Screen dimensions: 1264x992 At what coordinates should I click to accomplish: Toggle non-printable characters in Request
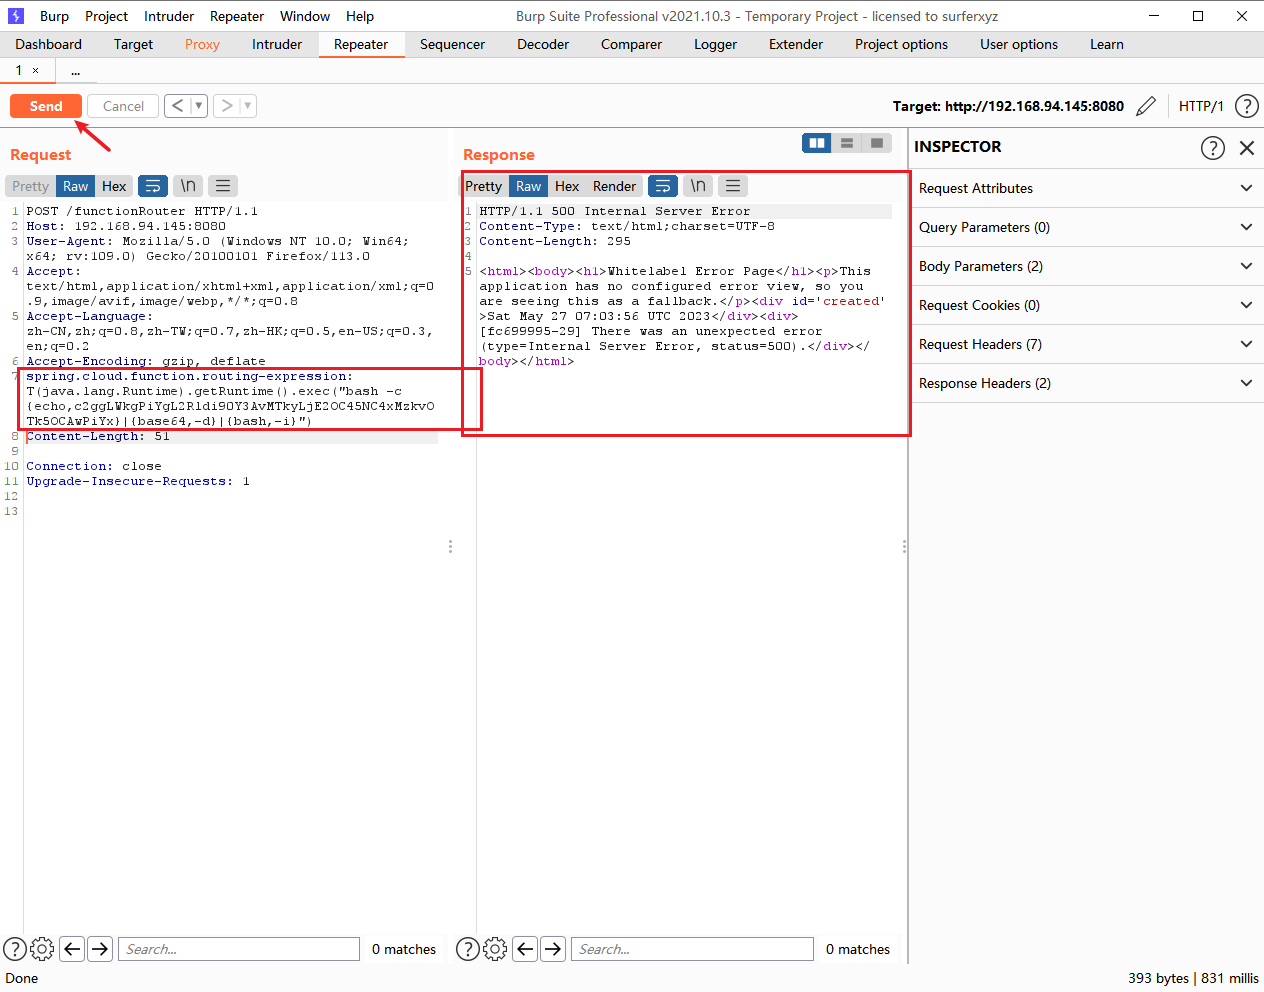(x=188, y=186)
